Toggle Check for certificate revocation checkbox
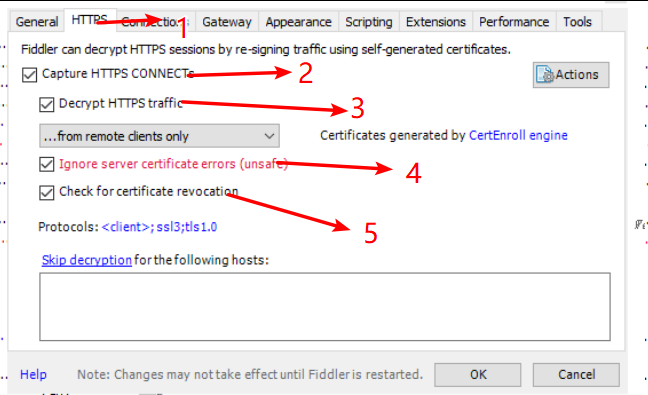 [x=47, y=192]
